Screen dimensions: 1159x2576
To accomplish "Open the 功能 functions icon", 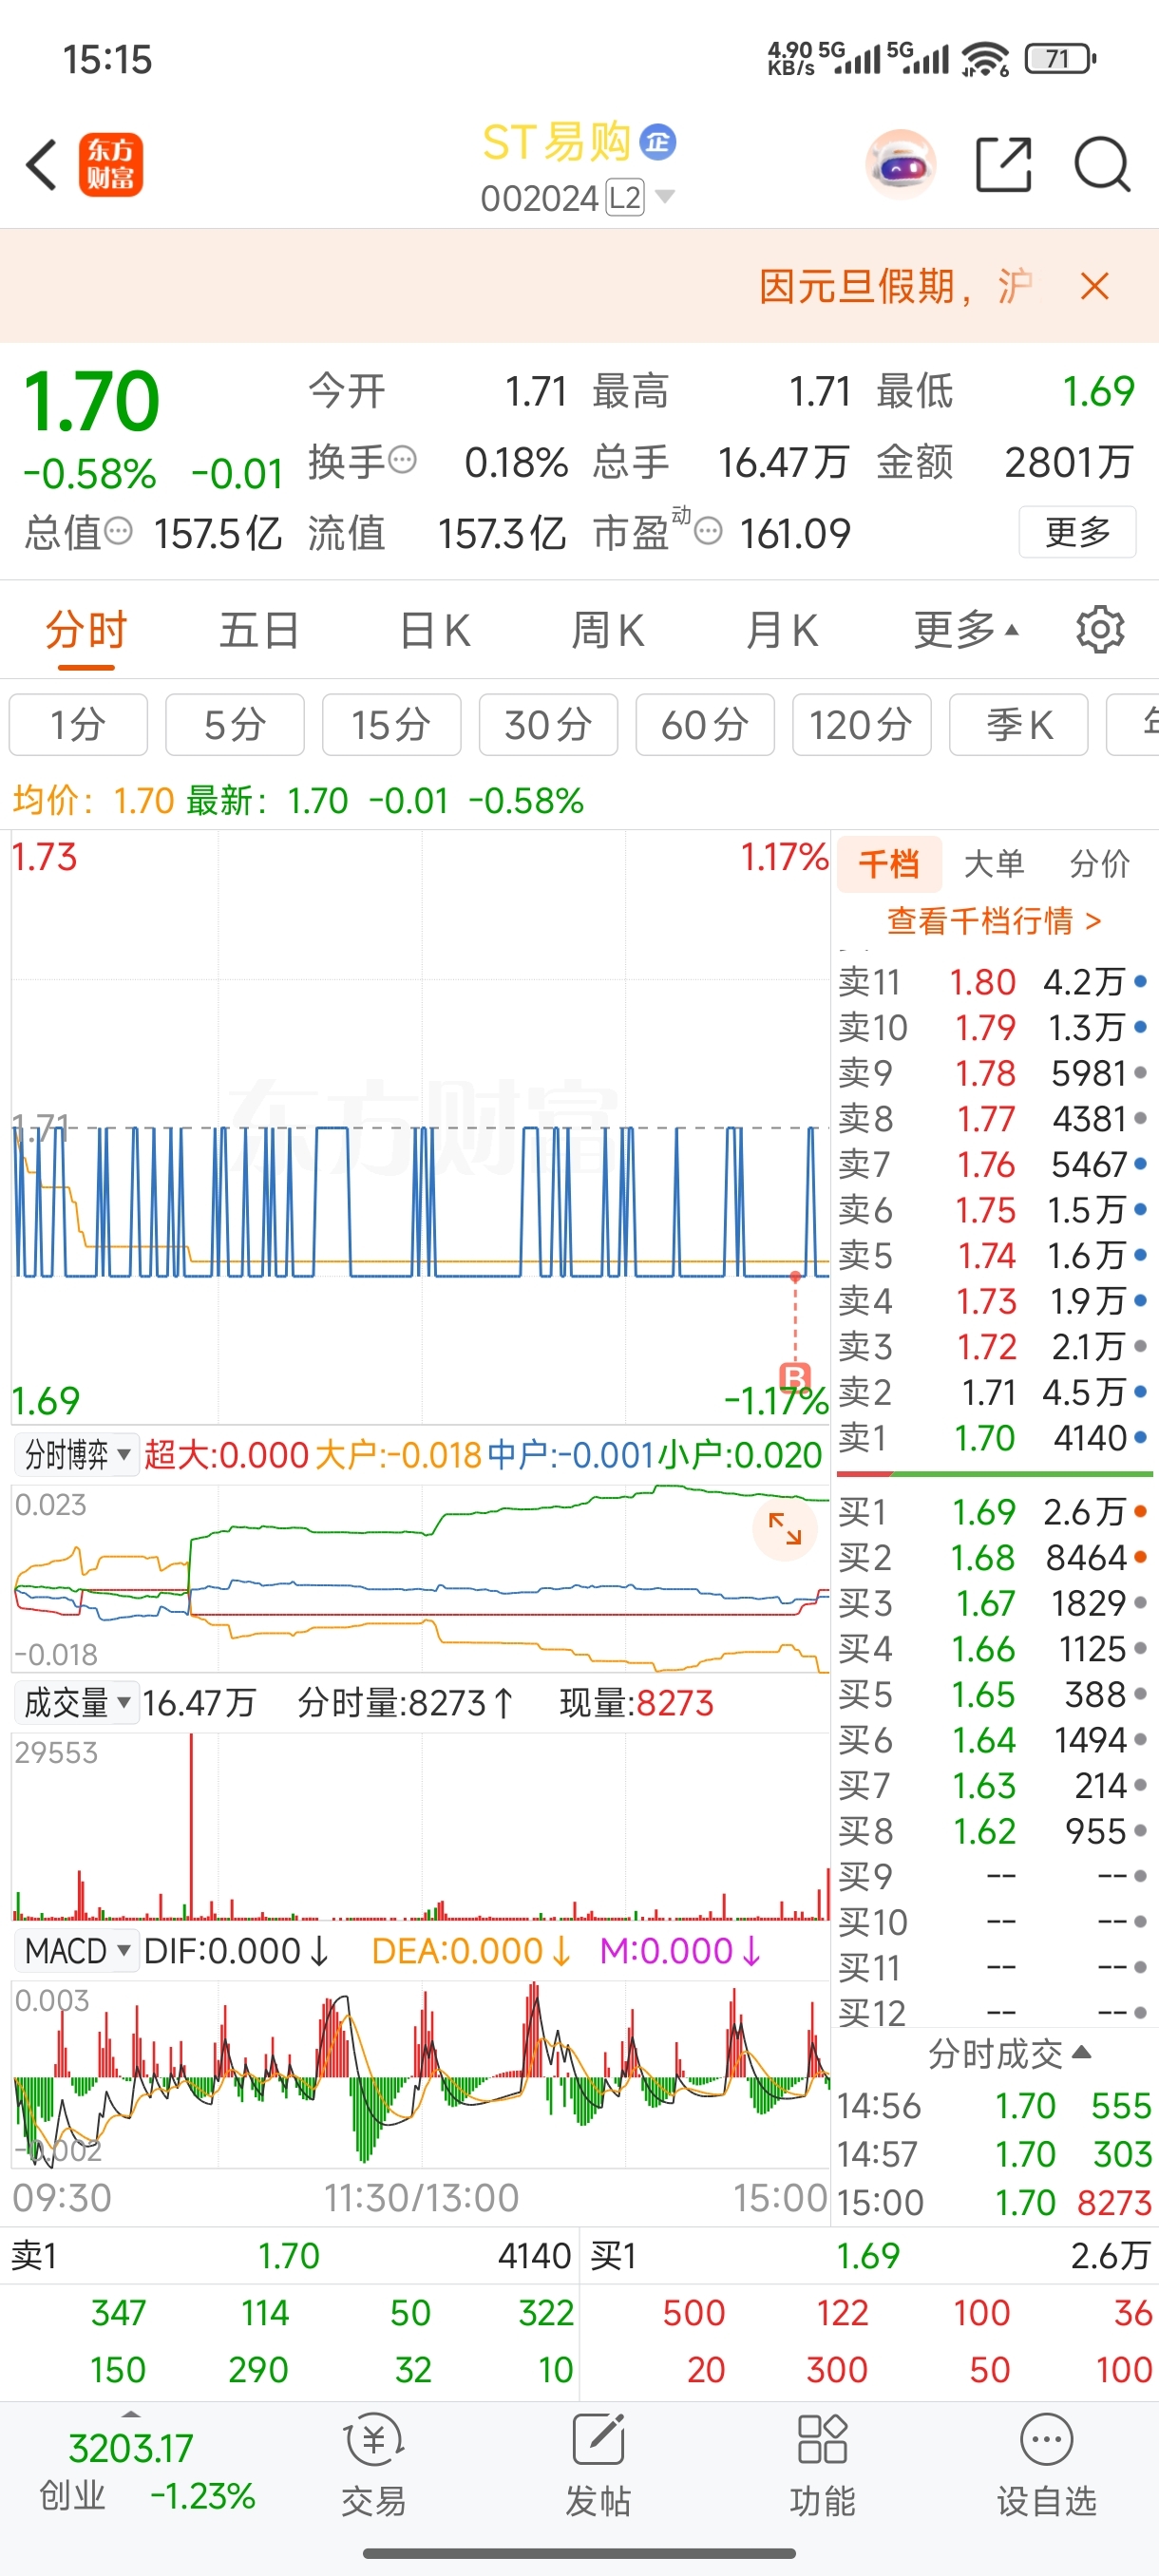I will [x=822, y=2465].
